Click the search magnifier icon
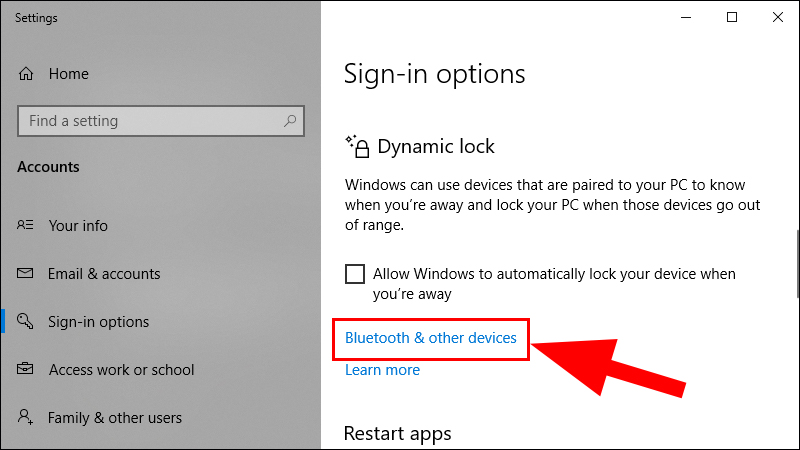This screenshot has height=450, width=800. pyautogui.click(x=290, y=121)
